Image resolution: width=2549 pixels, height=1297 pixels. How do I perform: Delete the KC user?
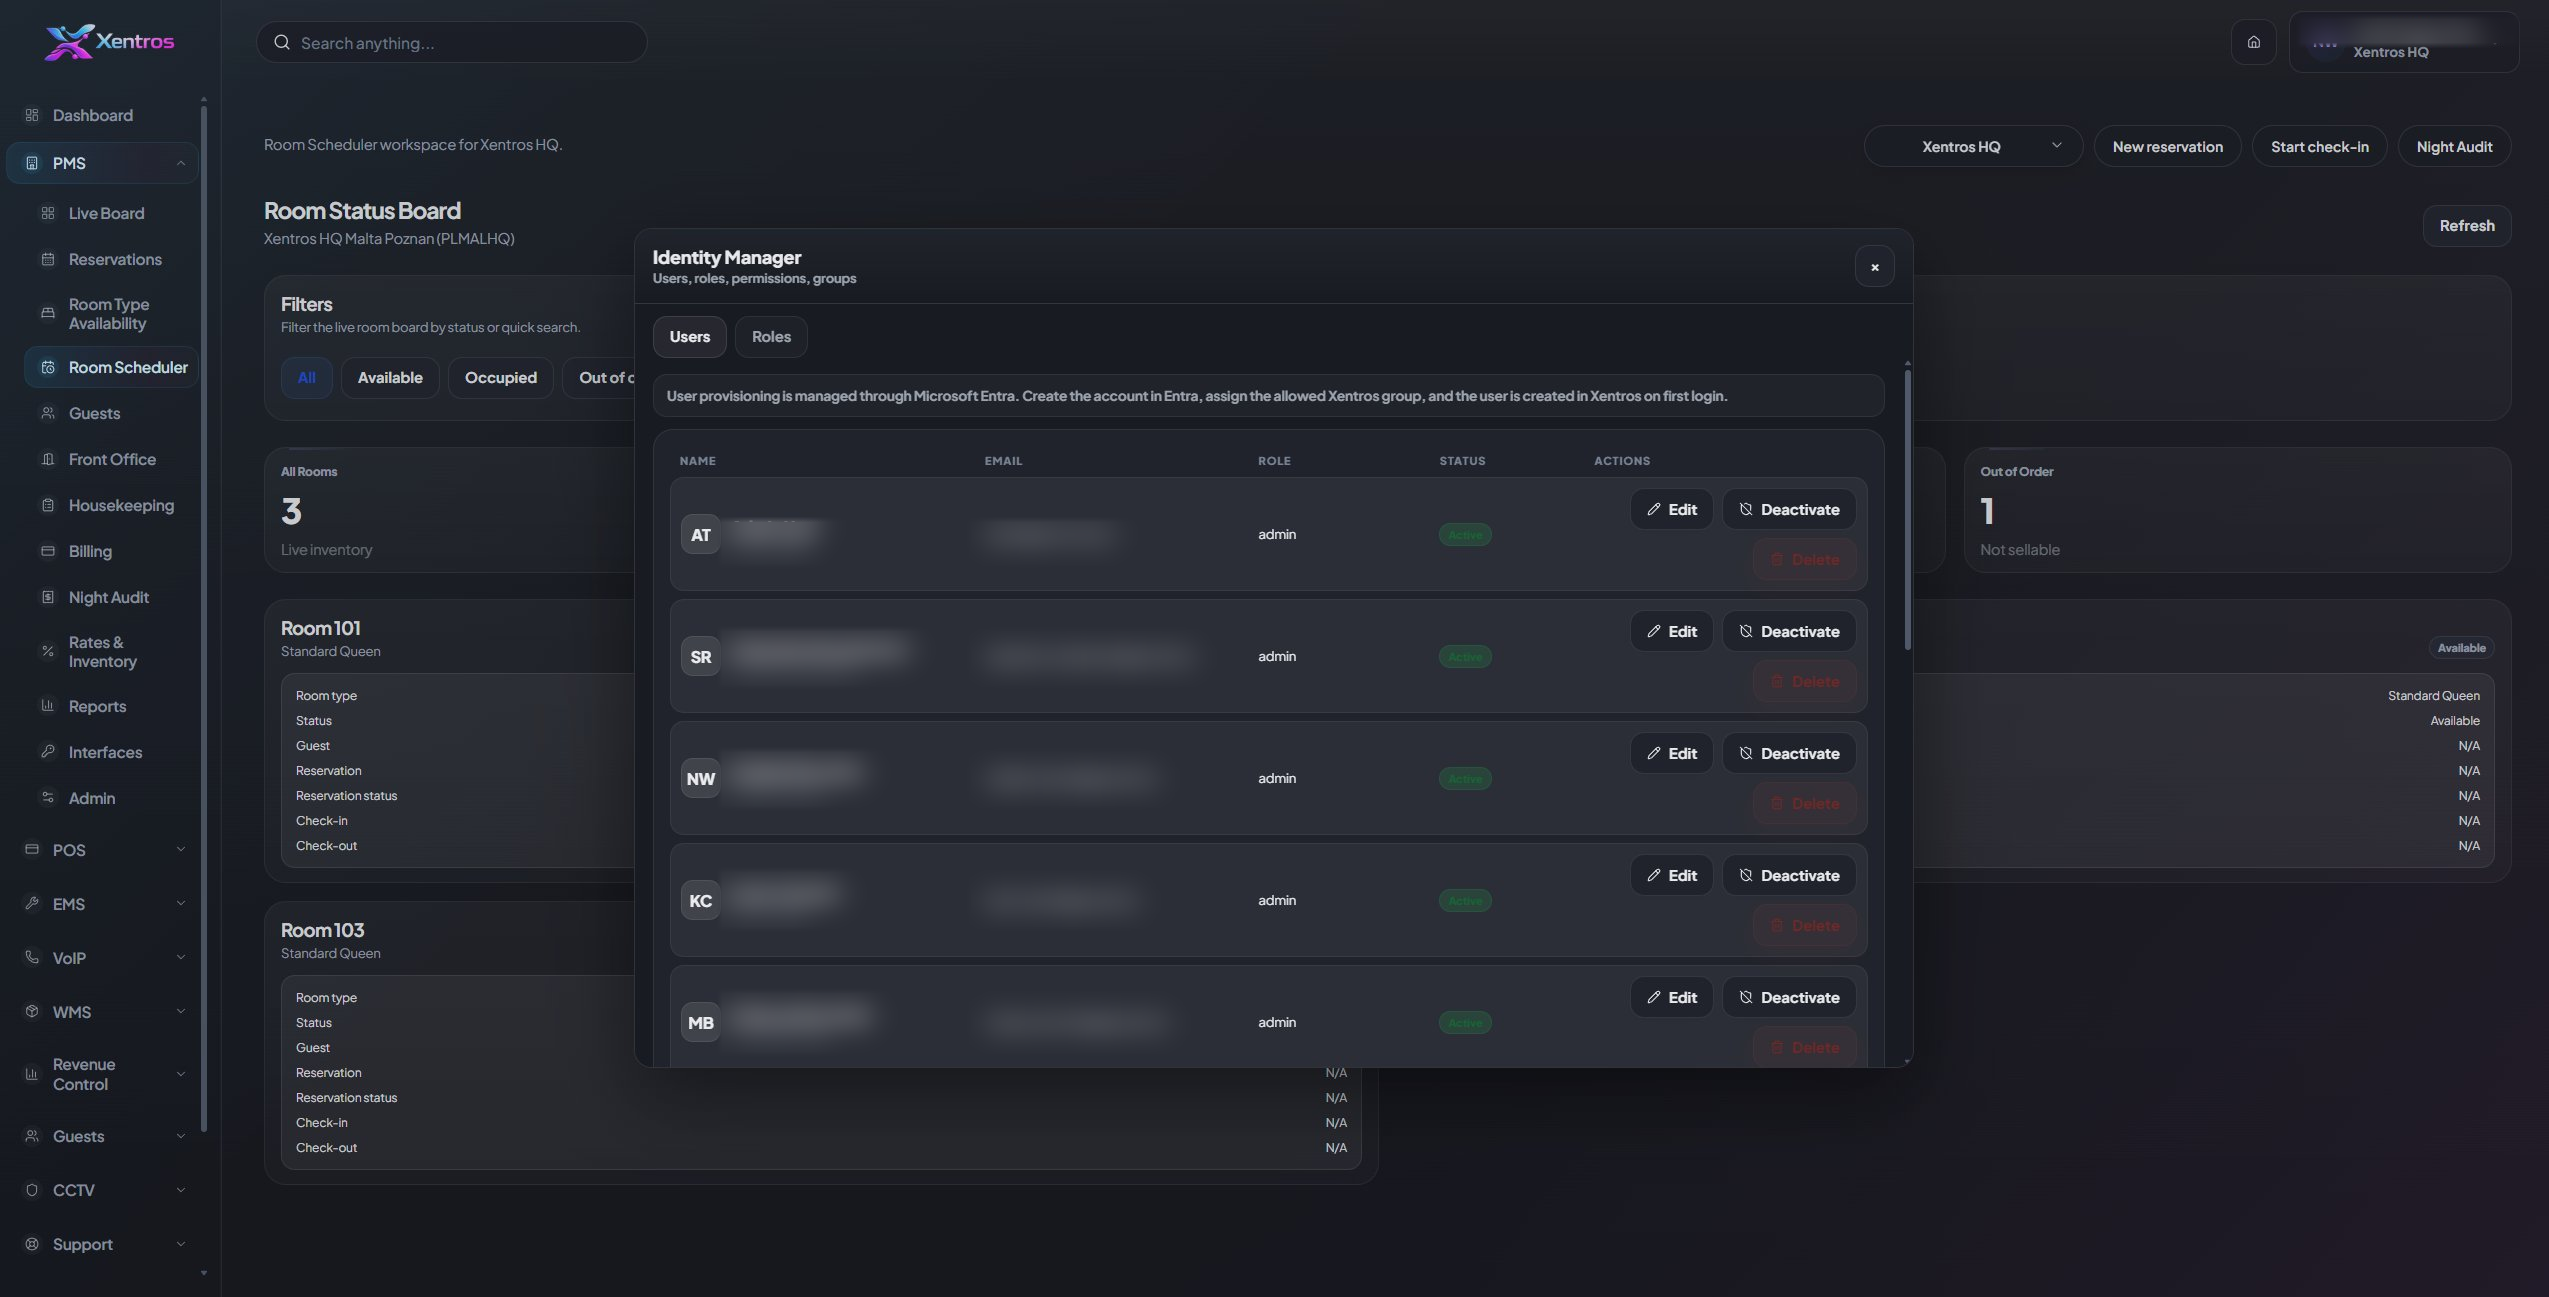pos(1804,925)
